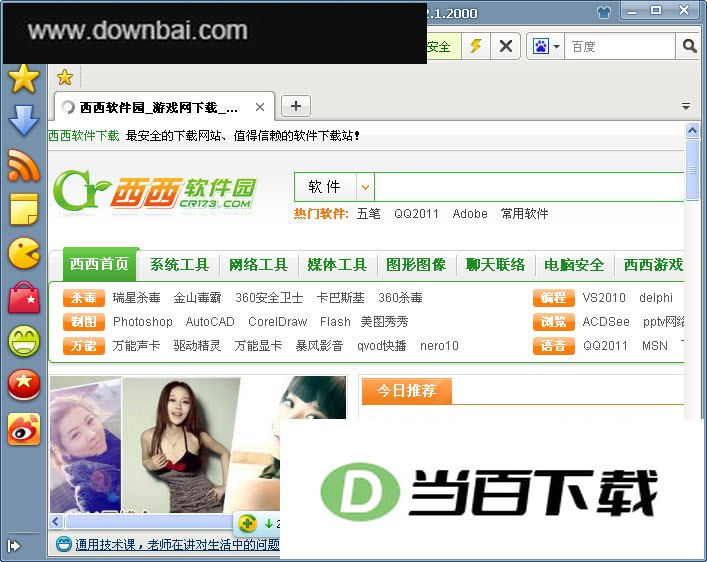
Task: Click the 制图 orange category button
Action: coord(83,322)
